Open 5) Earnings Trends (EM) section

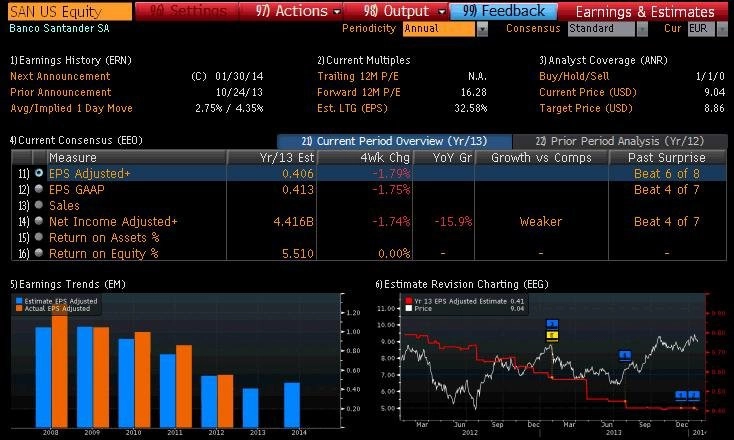click(x=68, y=285)
